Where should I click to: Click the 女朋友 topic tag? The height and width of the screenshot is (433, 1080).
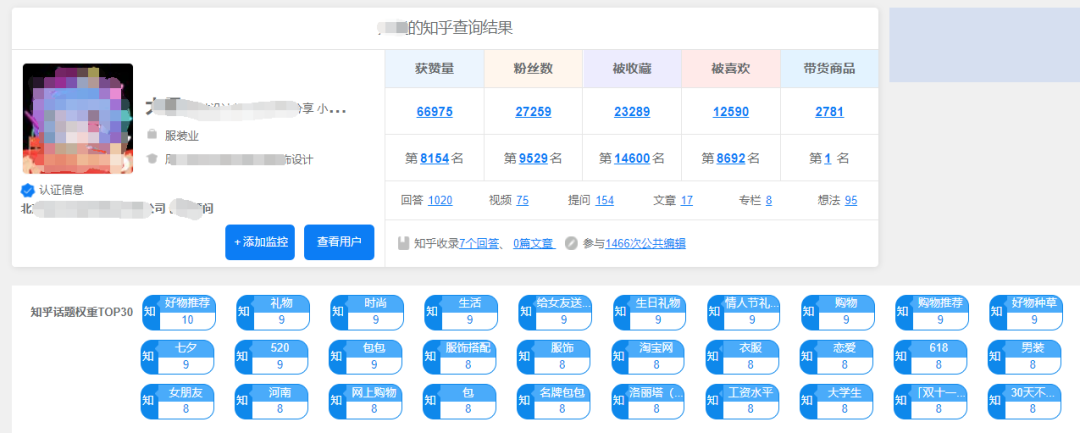tap(177, 401)
